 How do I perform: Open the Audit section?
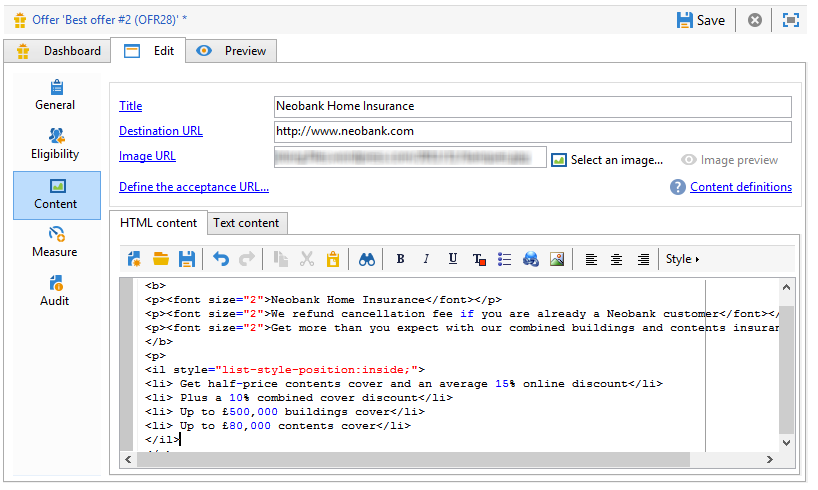[55, 291]
